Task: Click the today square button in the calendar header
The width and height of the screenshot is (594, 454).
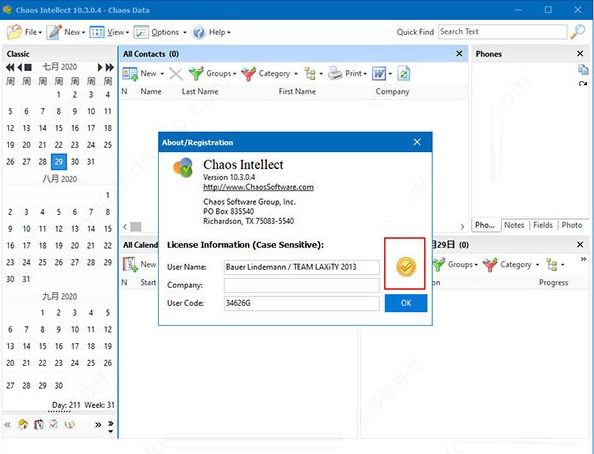Action: [28, 67]
